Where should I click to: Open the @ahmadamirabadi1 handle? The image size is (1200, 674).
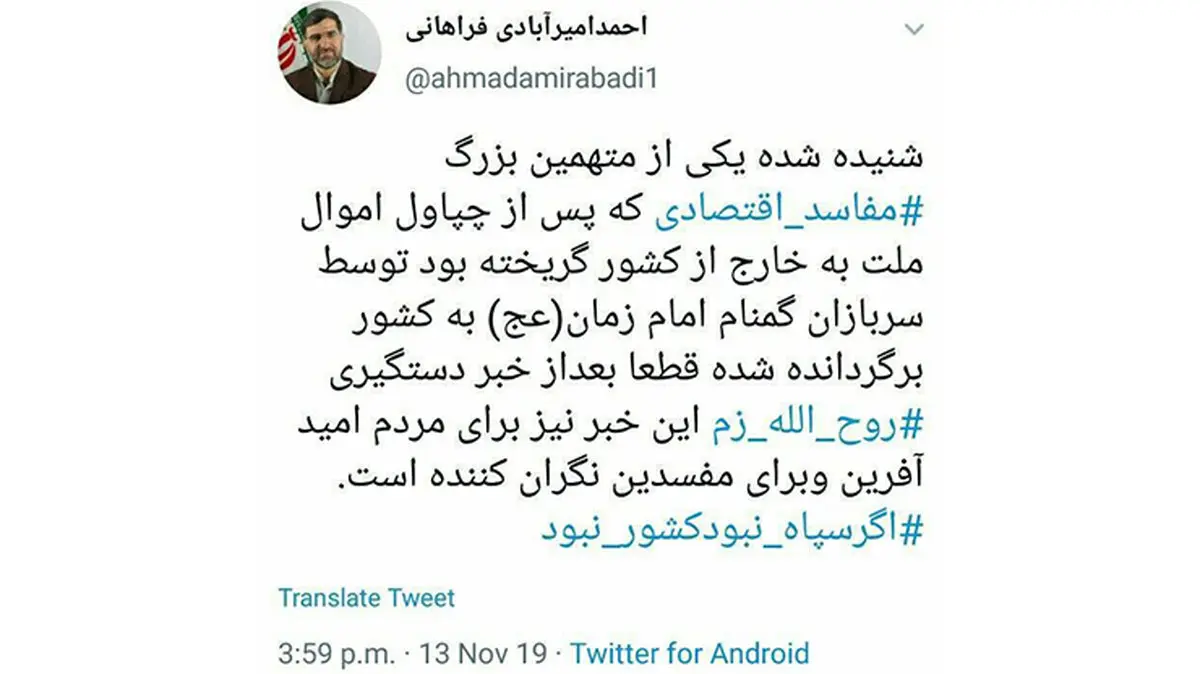click(531, 81)
